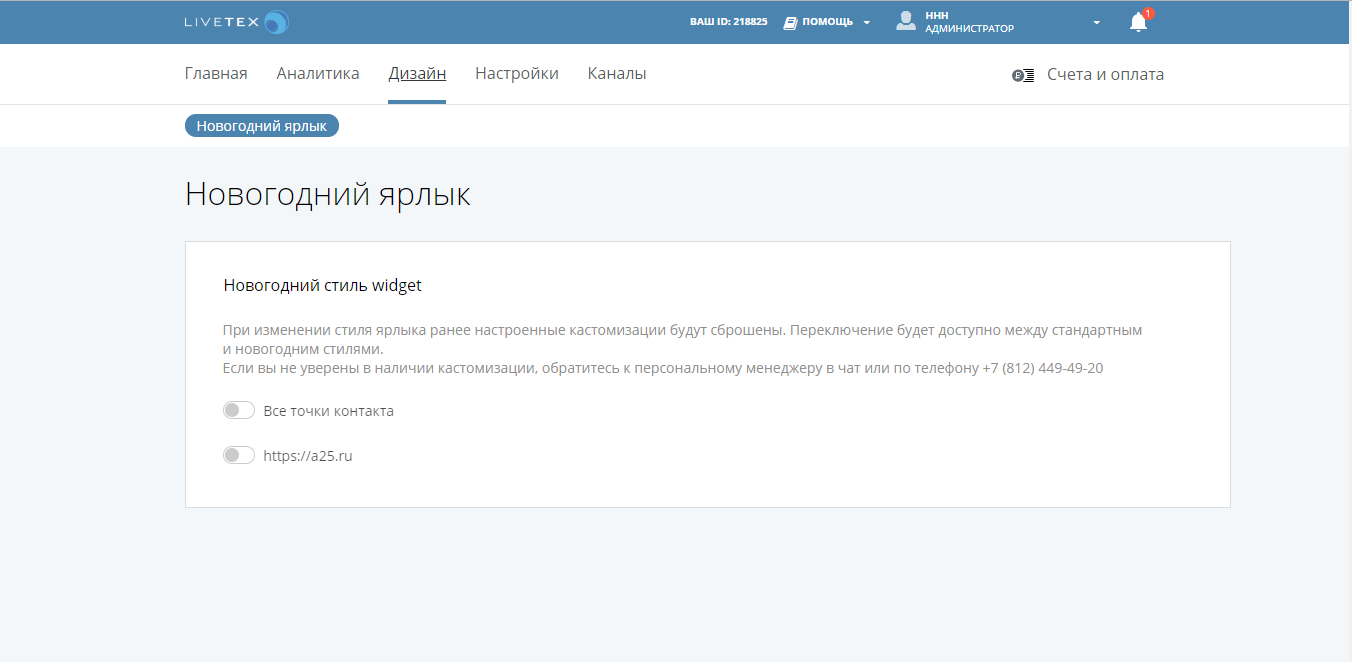Click the ВАШ ID: 218825 text
1352x662 pixels.
(729, 22)
